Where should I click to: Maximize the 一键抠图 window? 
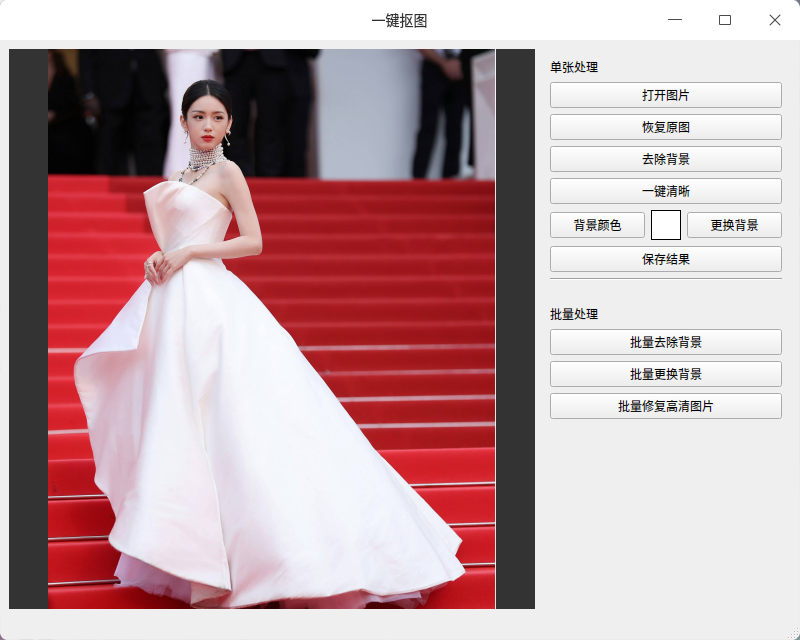724,20
